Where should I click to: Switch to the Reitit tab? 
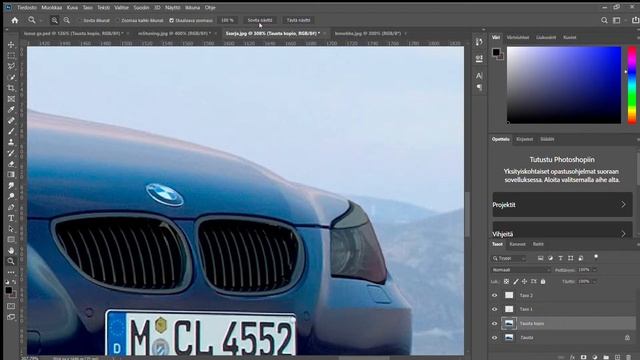538,244
